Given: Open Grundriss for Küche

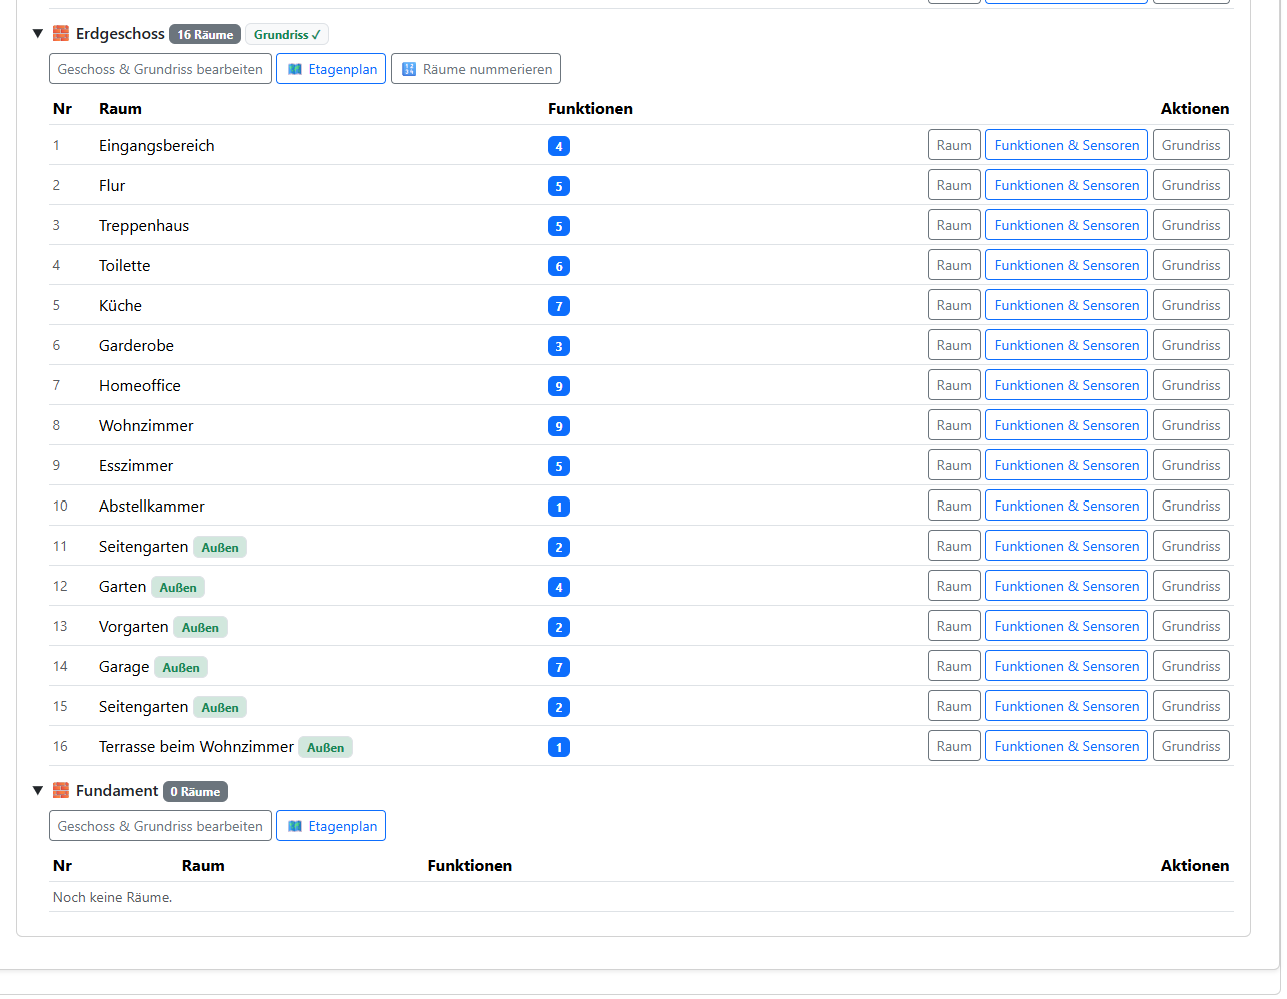Looking at the screenshot, I should click(1191, 305).
